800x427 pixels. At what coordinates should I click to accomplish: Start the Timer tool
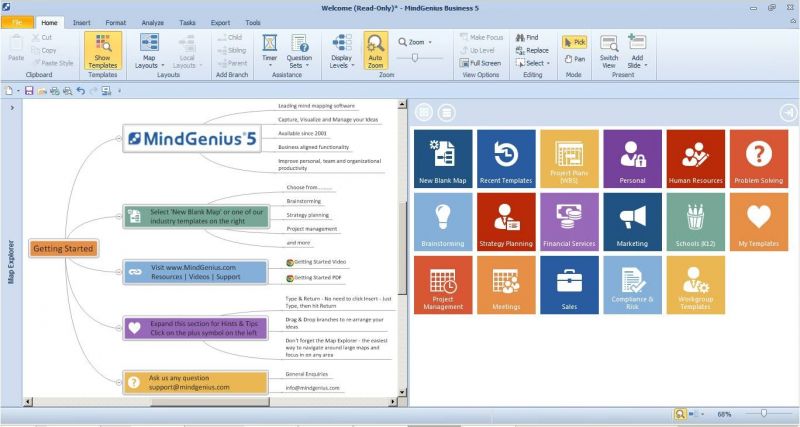click(269, 50)
